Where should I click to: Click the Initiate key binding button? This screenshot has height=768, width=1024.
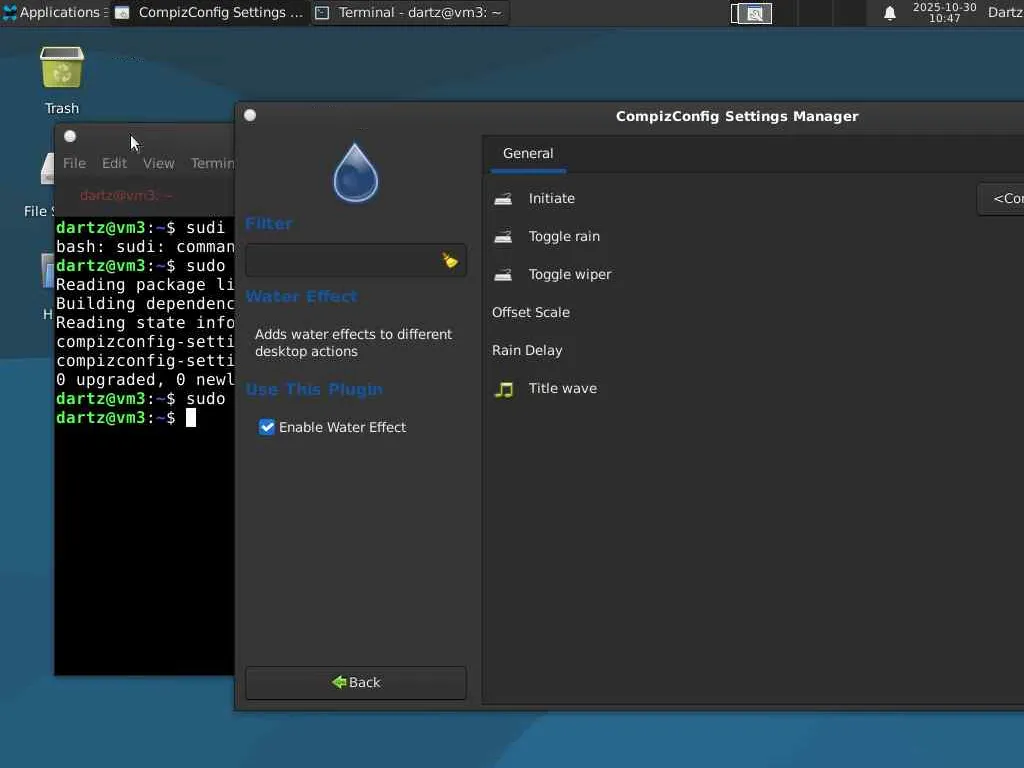tap(1000, 199)
